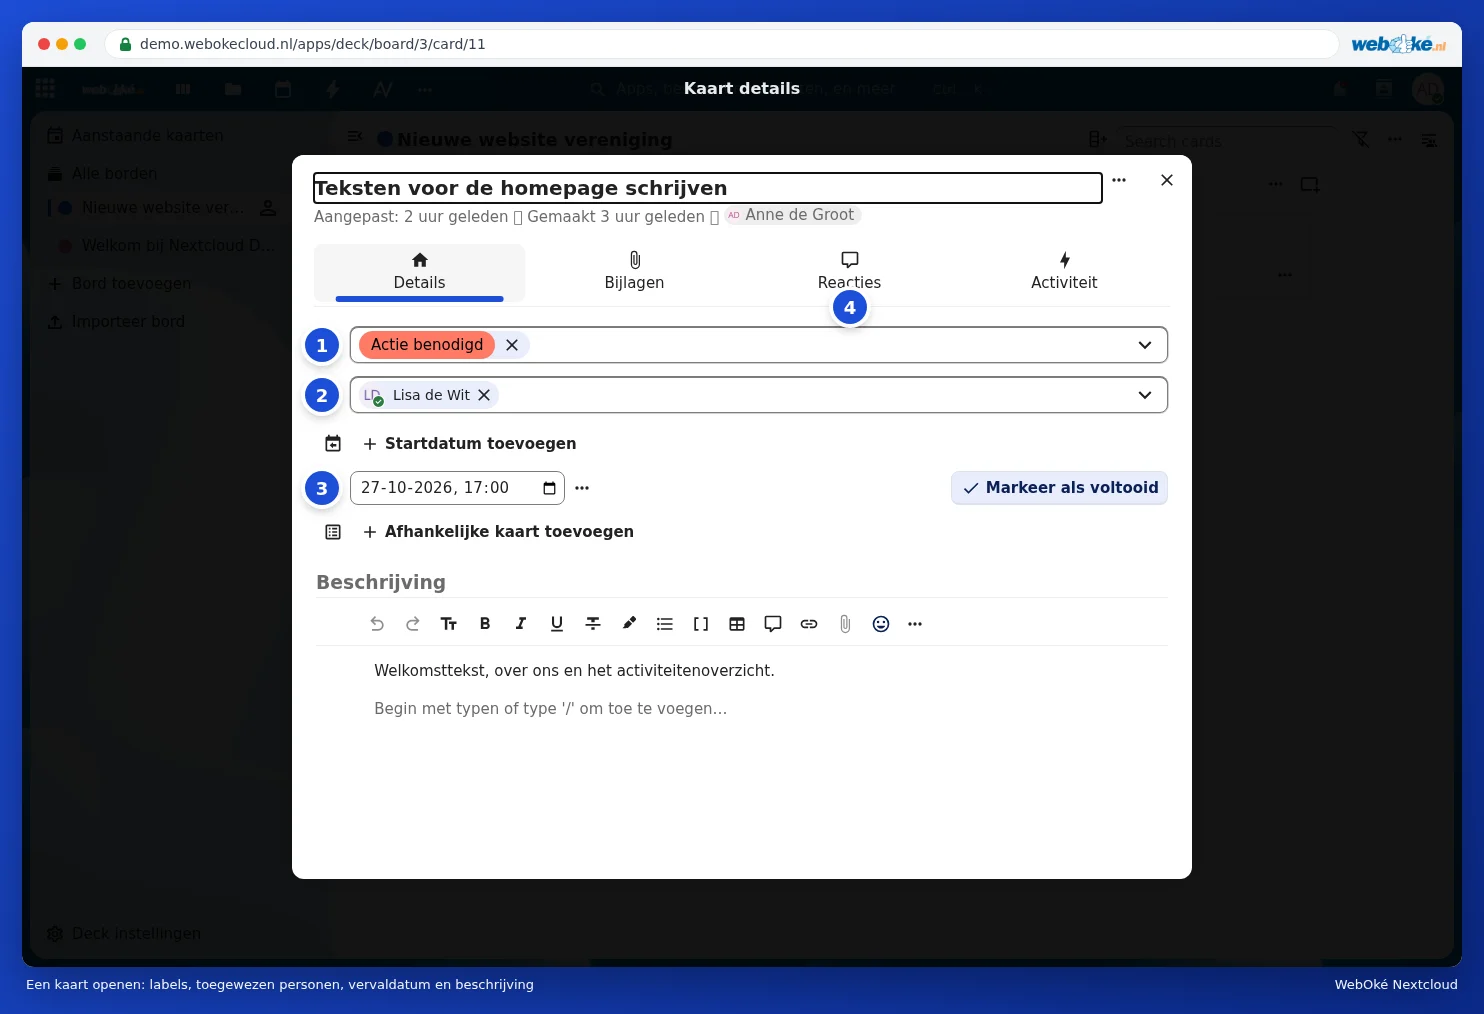Viewport: 1484px width, 1014px height.
Task: Click Afhankelijke kaart toevoegen
Action: [498, 532]
